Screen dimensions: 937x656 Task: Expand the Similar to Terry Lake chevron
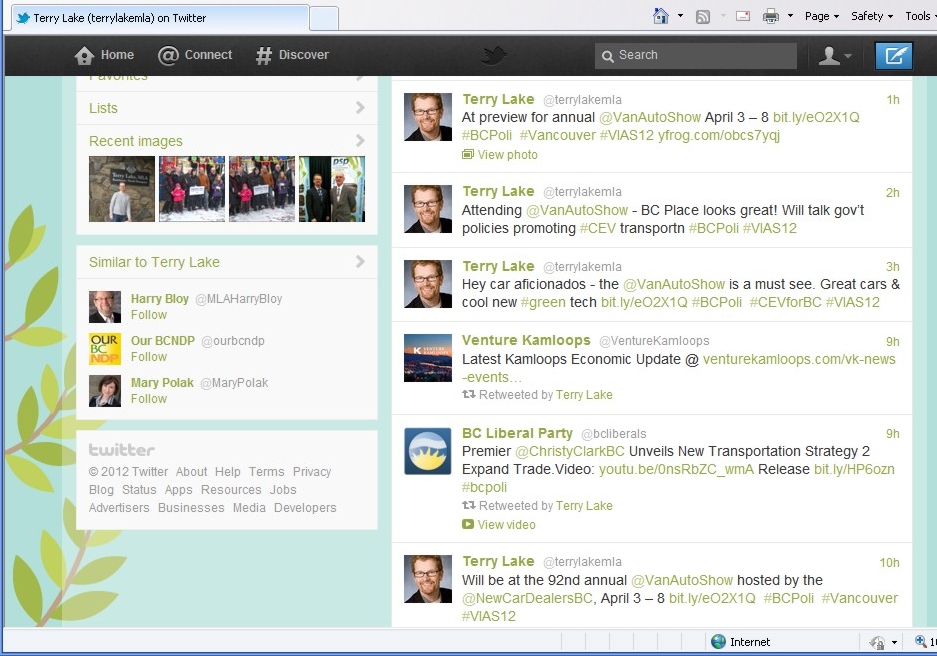click(x=360, y=261)
